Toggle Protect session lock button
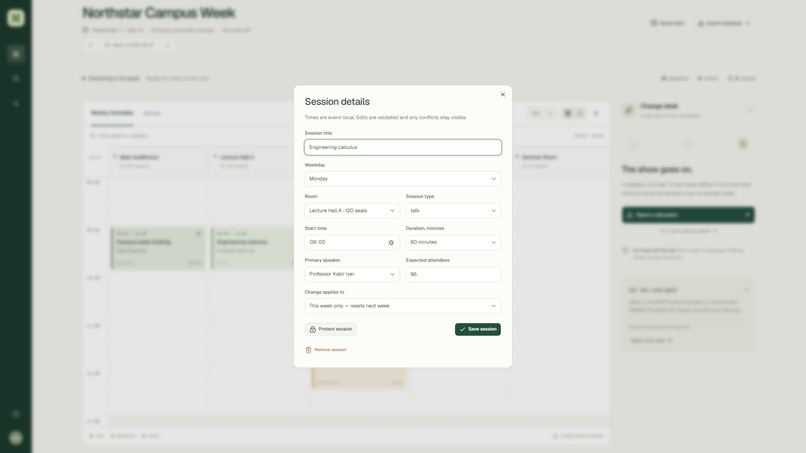 pos(331,329)
